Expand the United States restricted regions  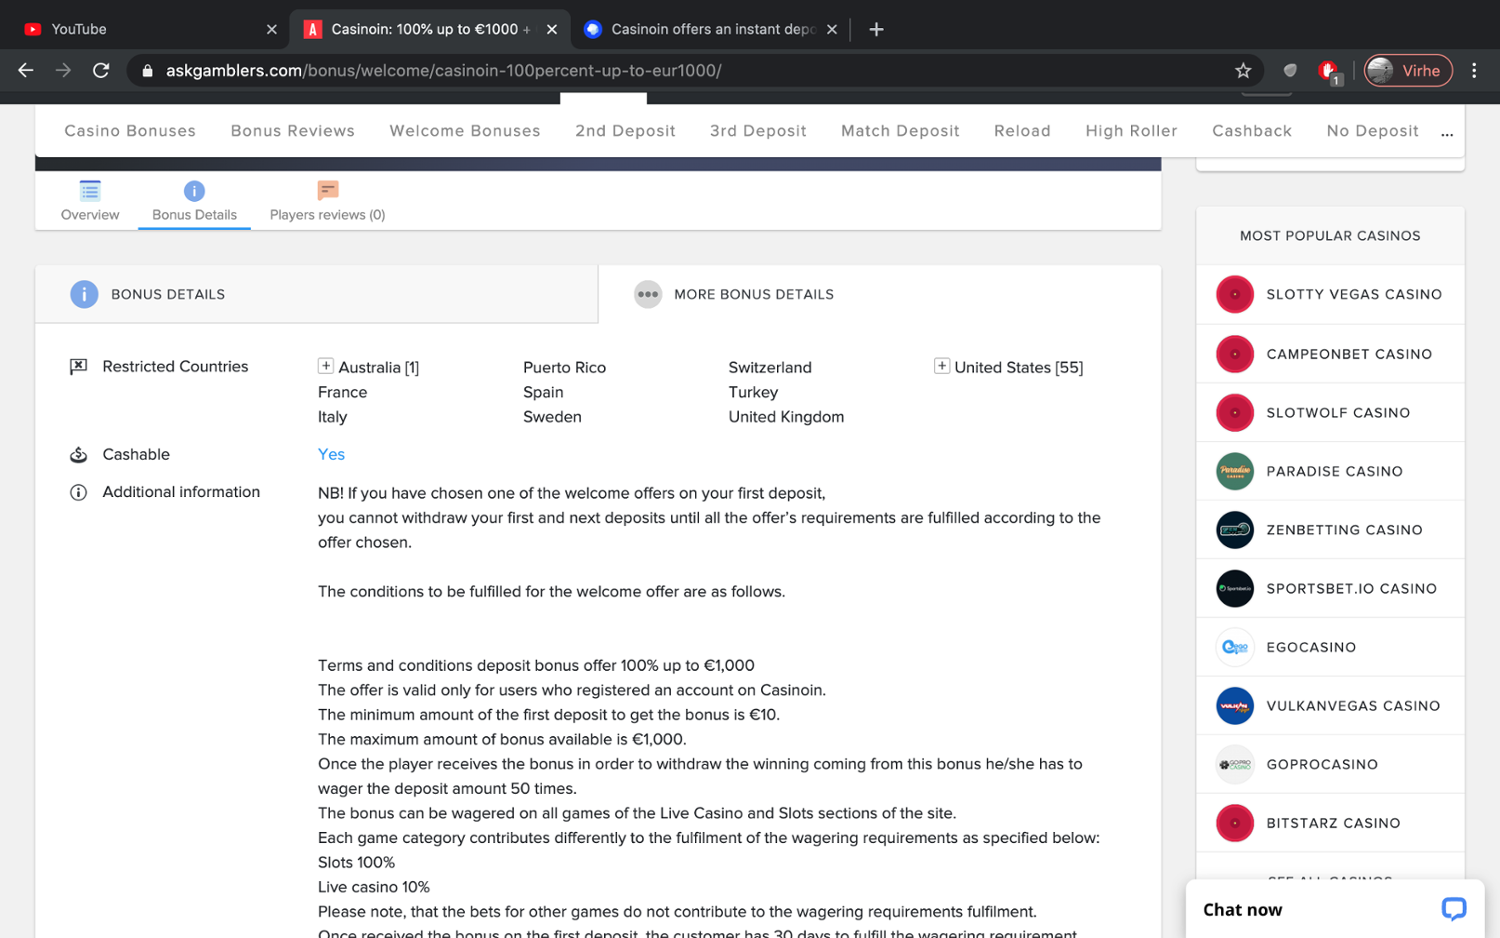pos(941,366)
